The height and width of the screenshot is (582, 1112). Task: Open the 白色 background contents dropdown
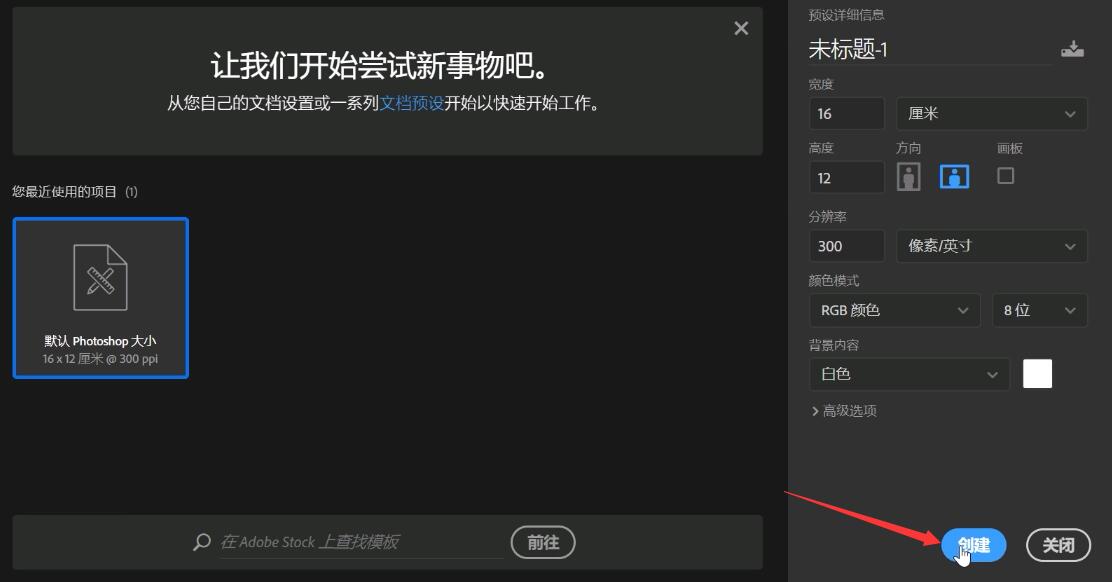point(909,374)
